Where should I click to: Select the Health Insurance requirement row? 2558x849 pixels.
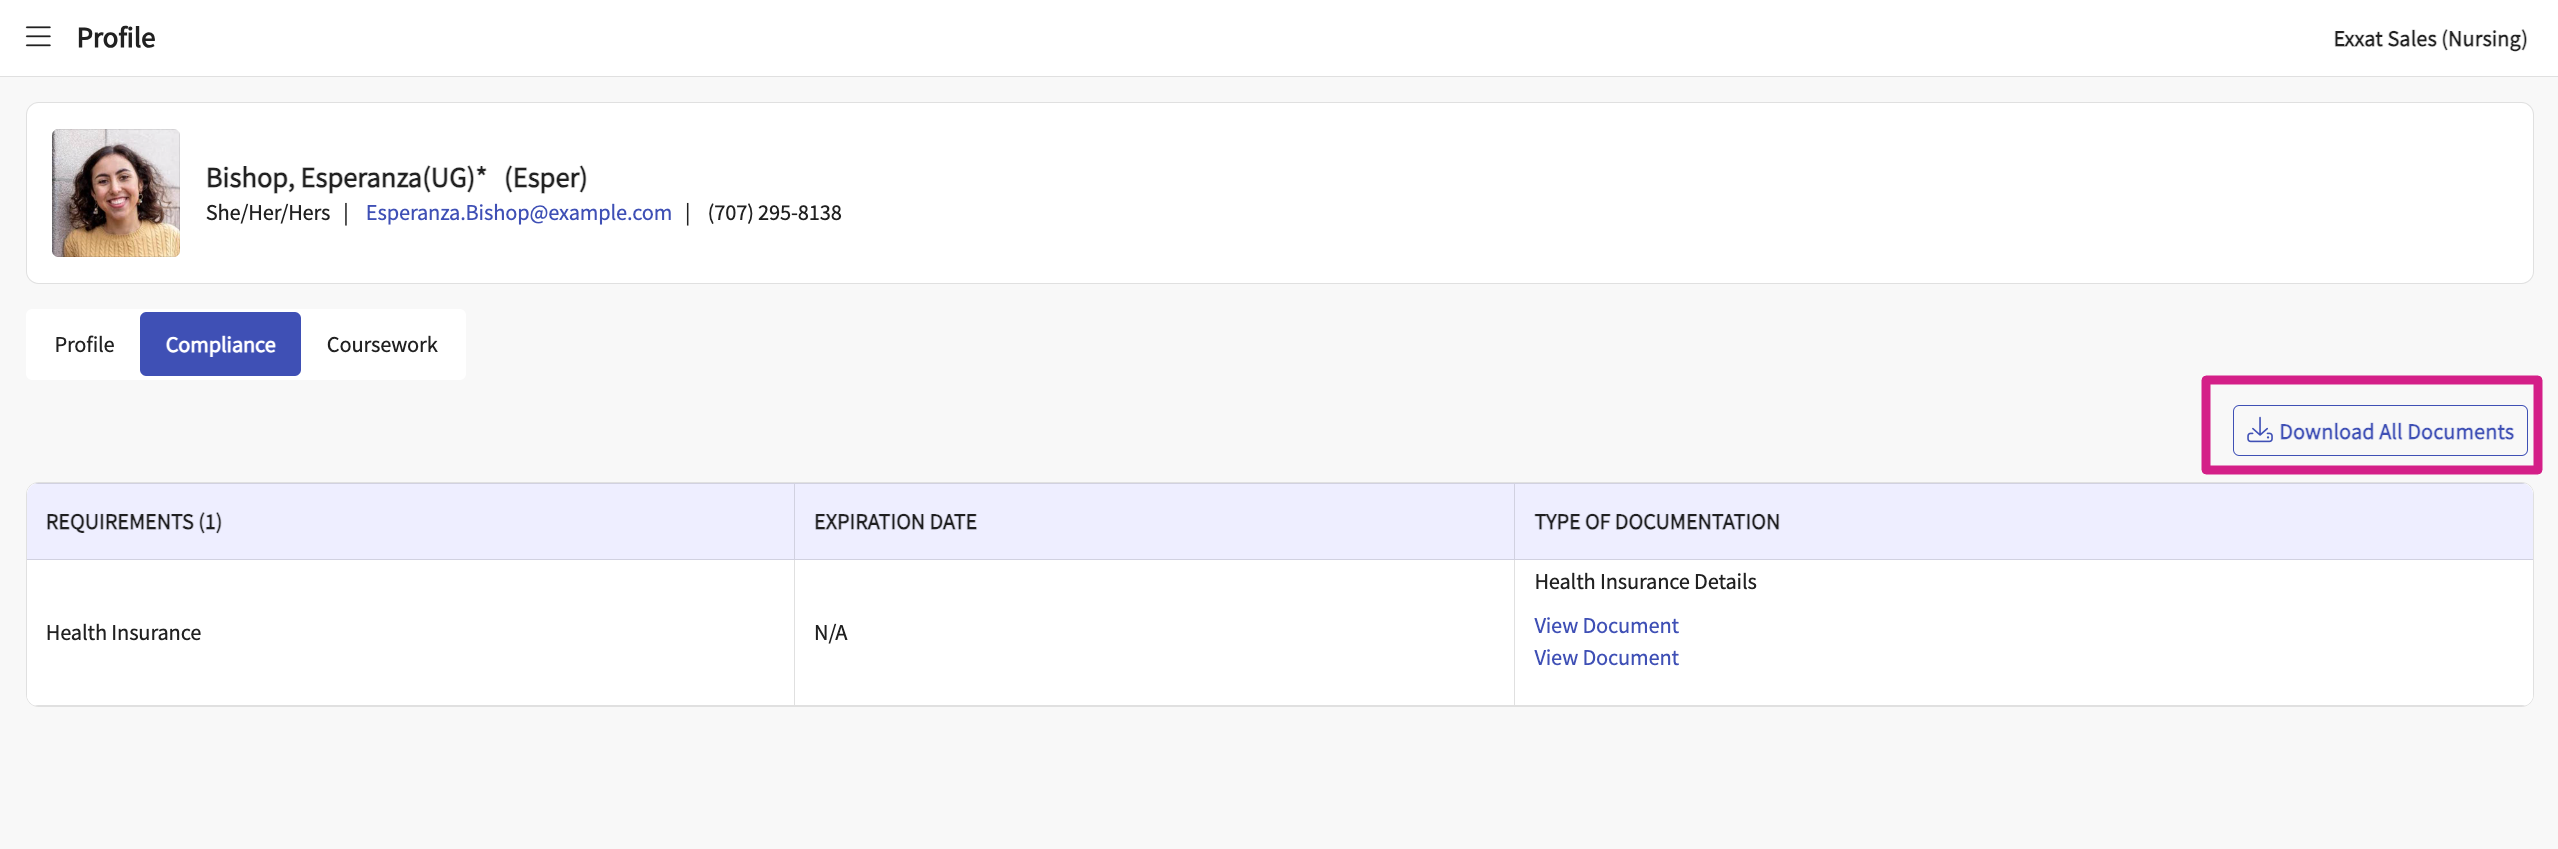[124, 633]
